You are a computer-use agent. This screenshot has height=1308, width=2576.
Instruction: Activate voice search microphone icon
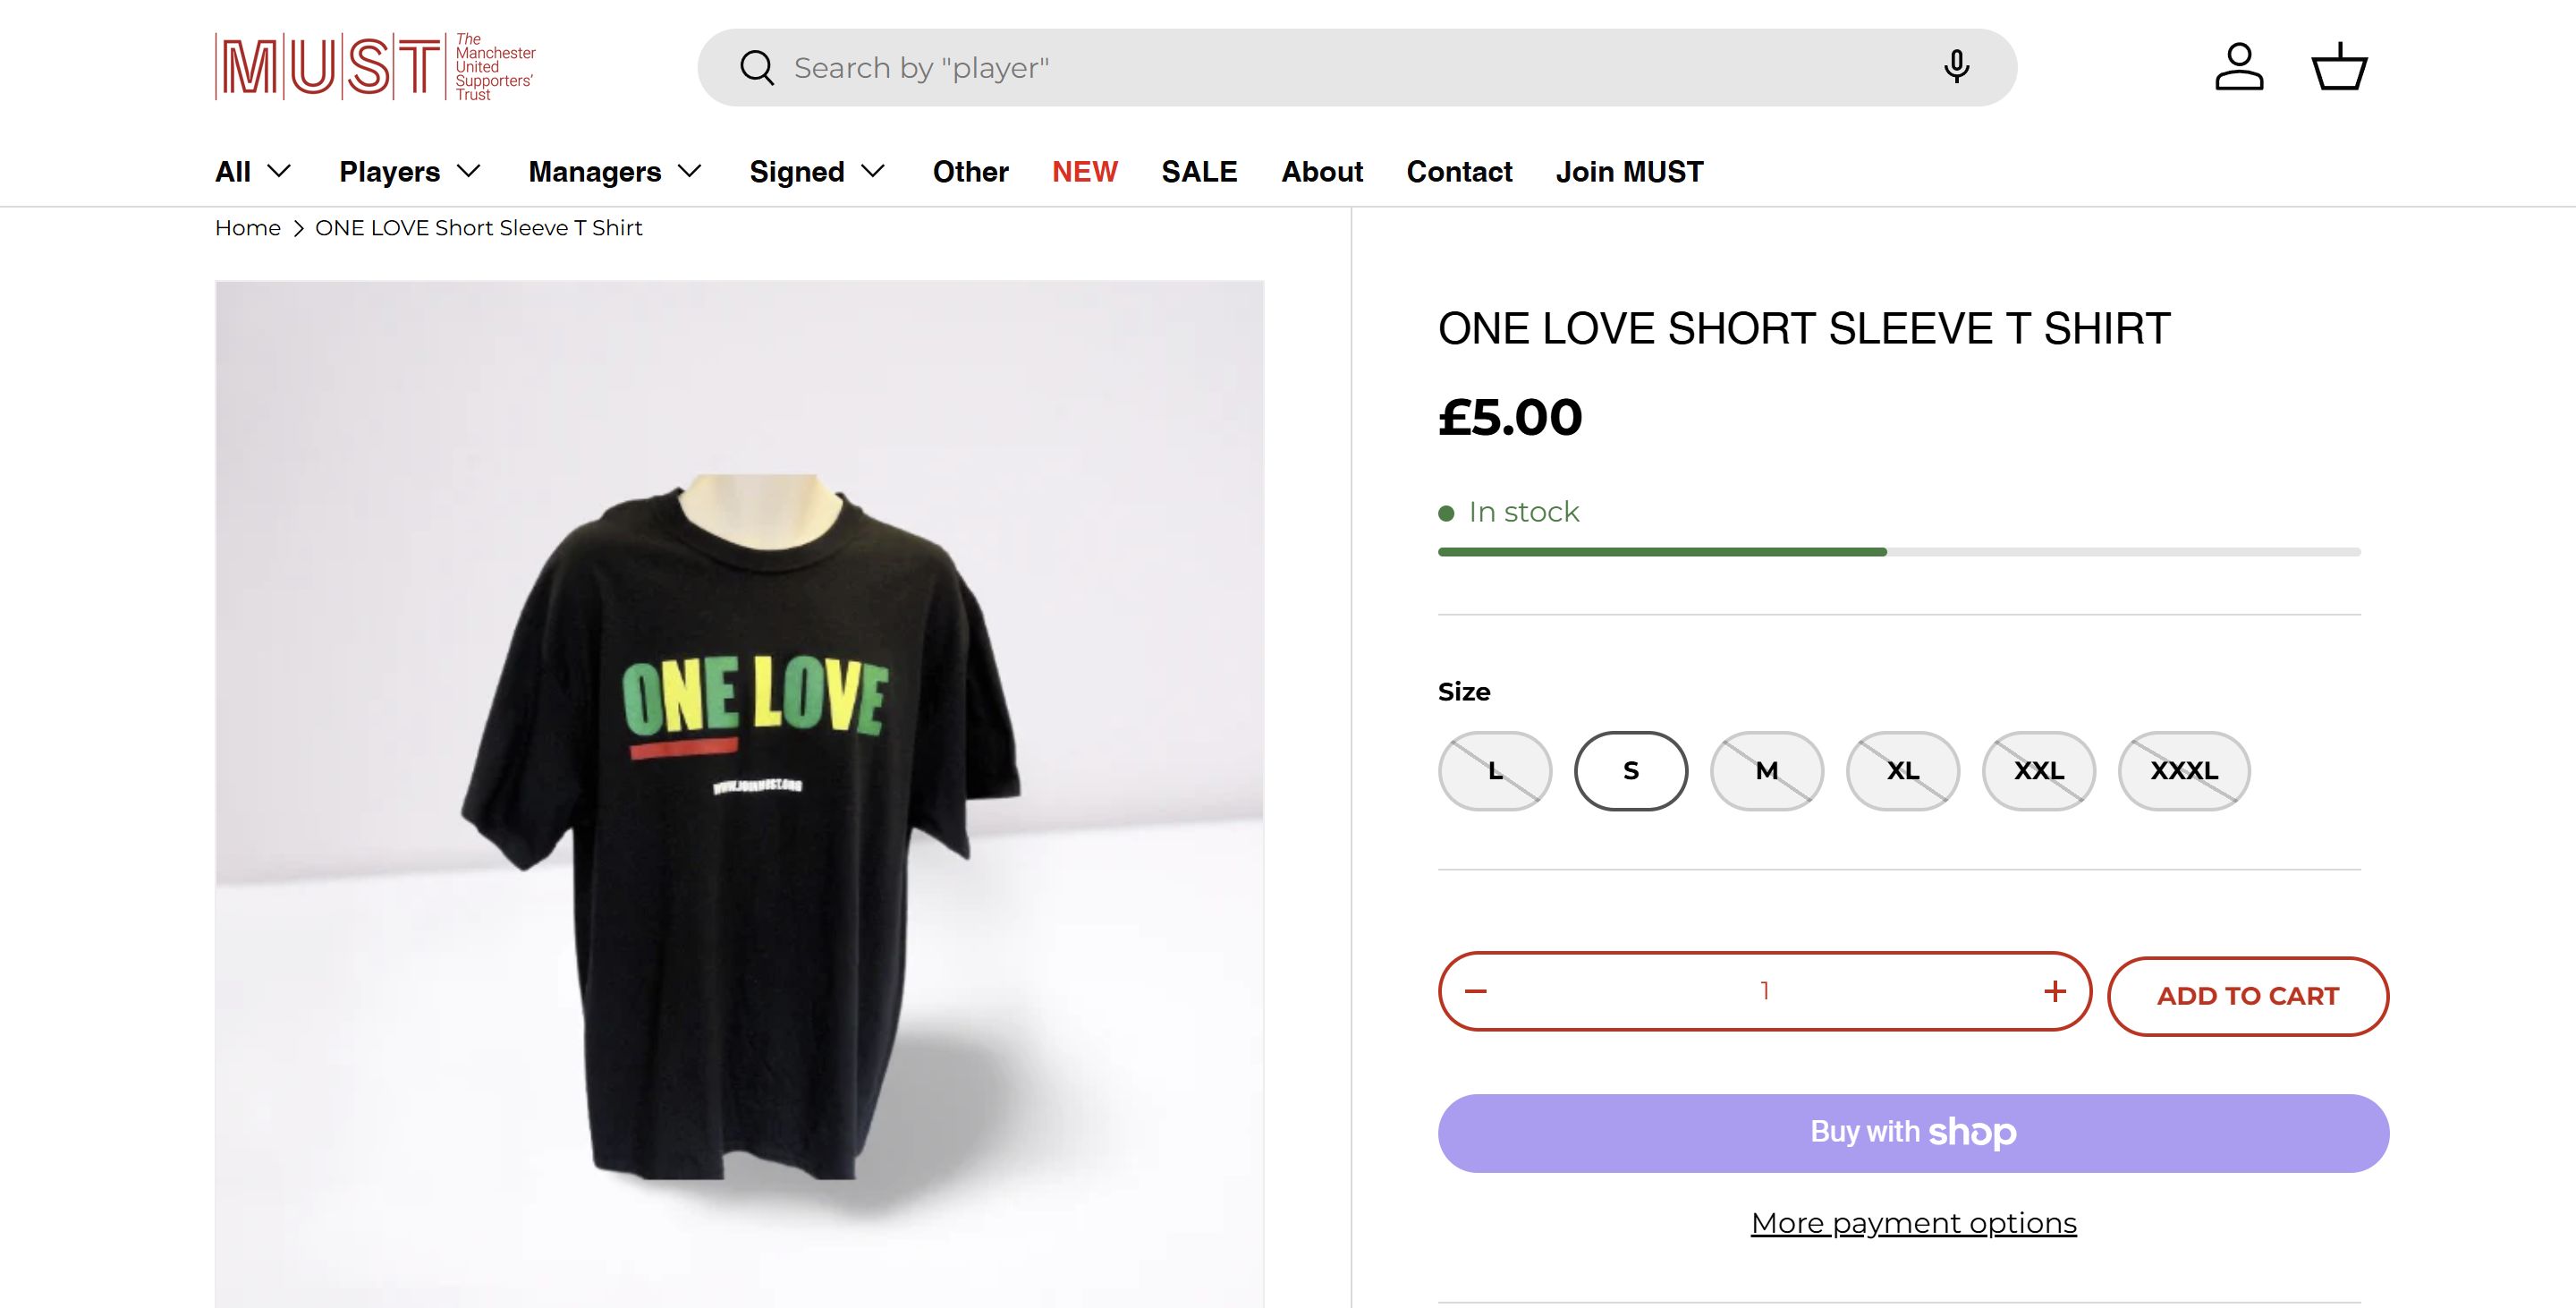tap(1956, 67)
